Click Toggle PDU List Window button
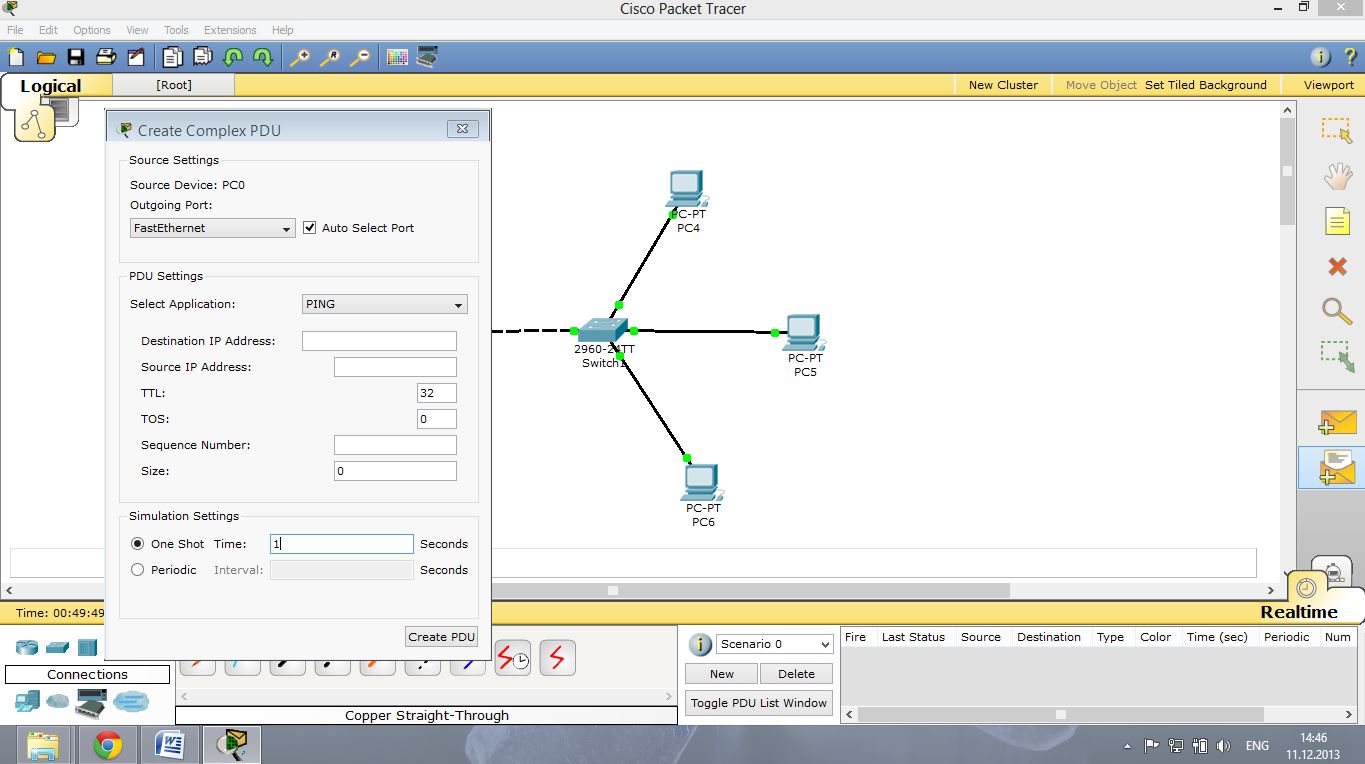 [x=759, y=703]
